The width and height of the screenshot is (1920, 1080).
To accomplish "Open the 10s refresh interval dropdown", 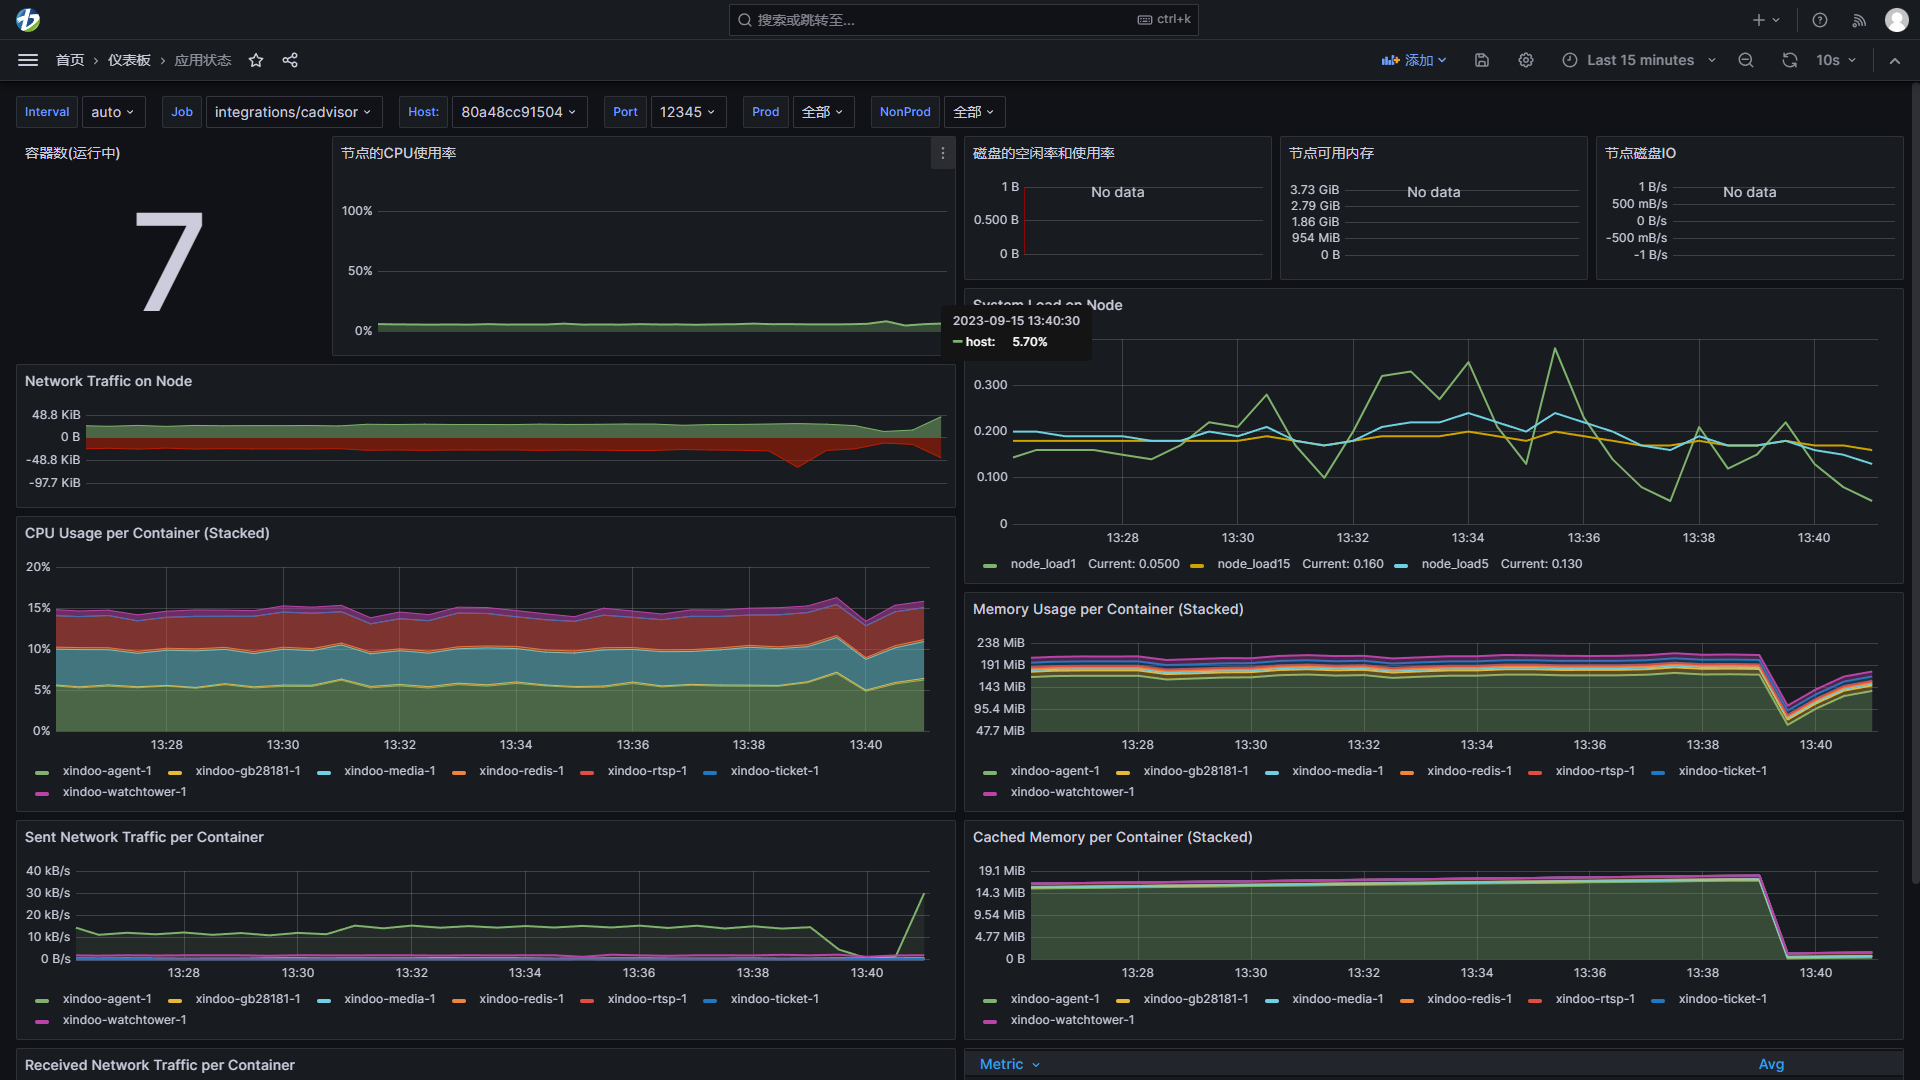I will pyautogui.click(x=1836, y=60).
